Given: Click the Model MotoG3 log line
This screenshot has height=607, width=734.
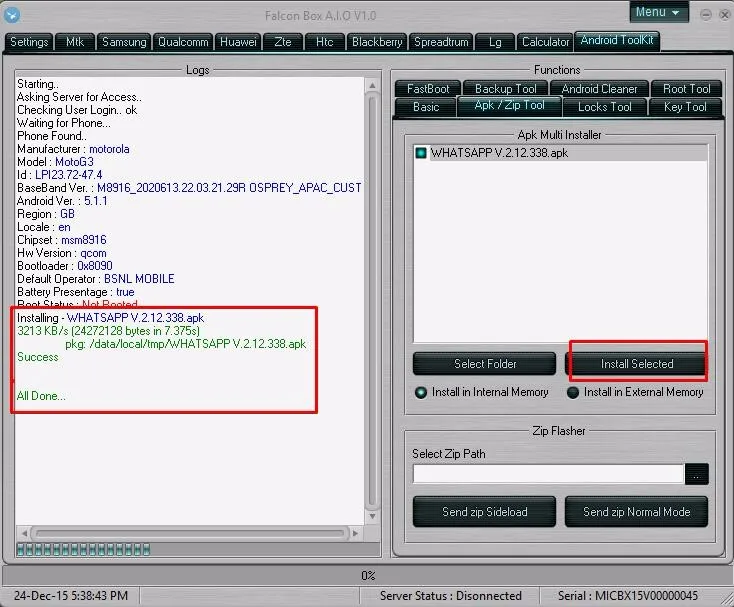Looking at the screenshot, I should (55, 162).
